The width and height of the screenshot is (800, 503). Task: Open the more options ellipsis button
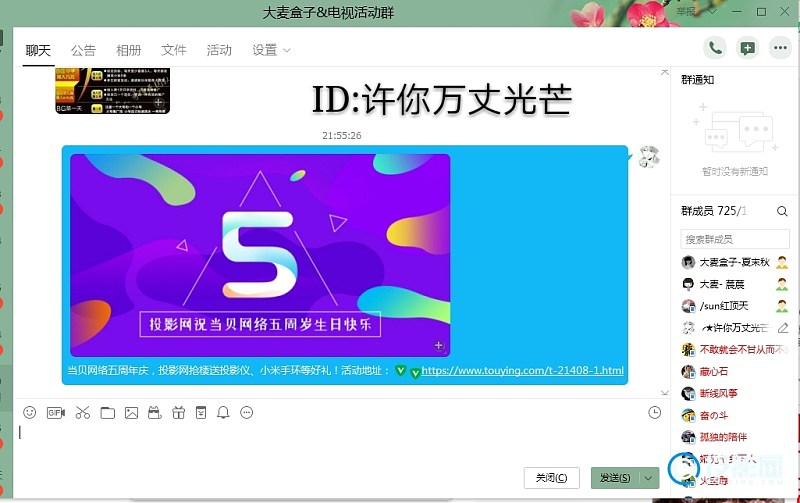tap(780, 48)
